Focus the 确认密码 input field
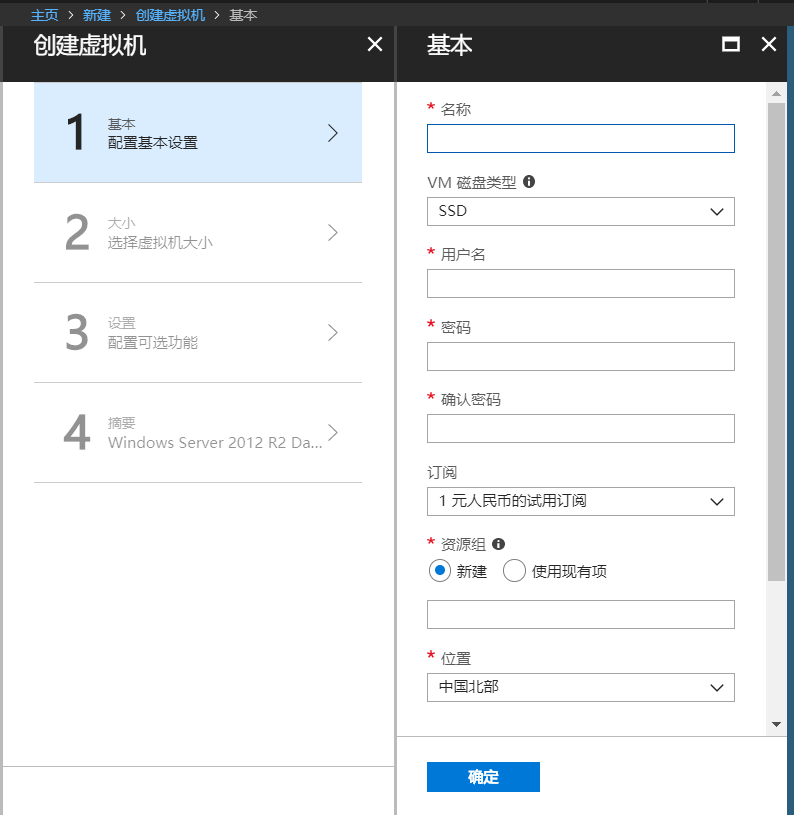Image resolution: width=794 pixels, height=815 pixels. [580, 428]
